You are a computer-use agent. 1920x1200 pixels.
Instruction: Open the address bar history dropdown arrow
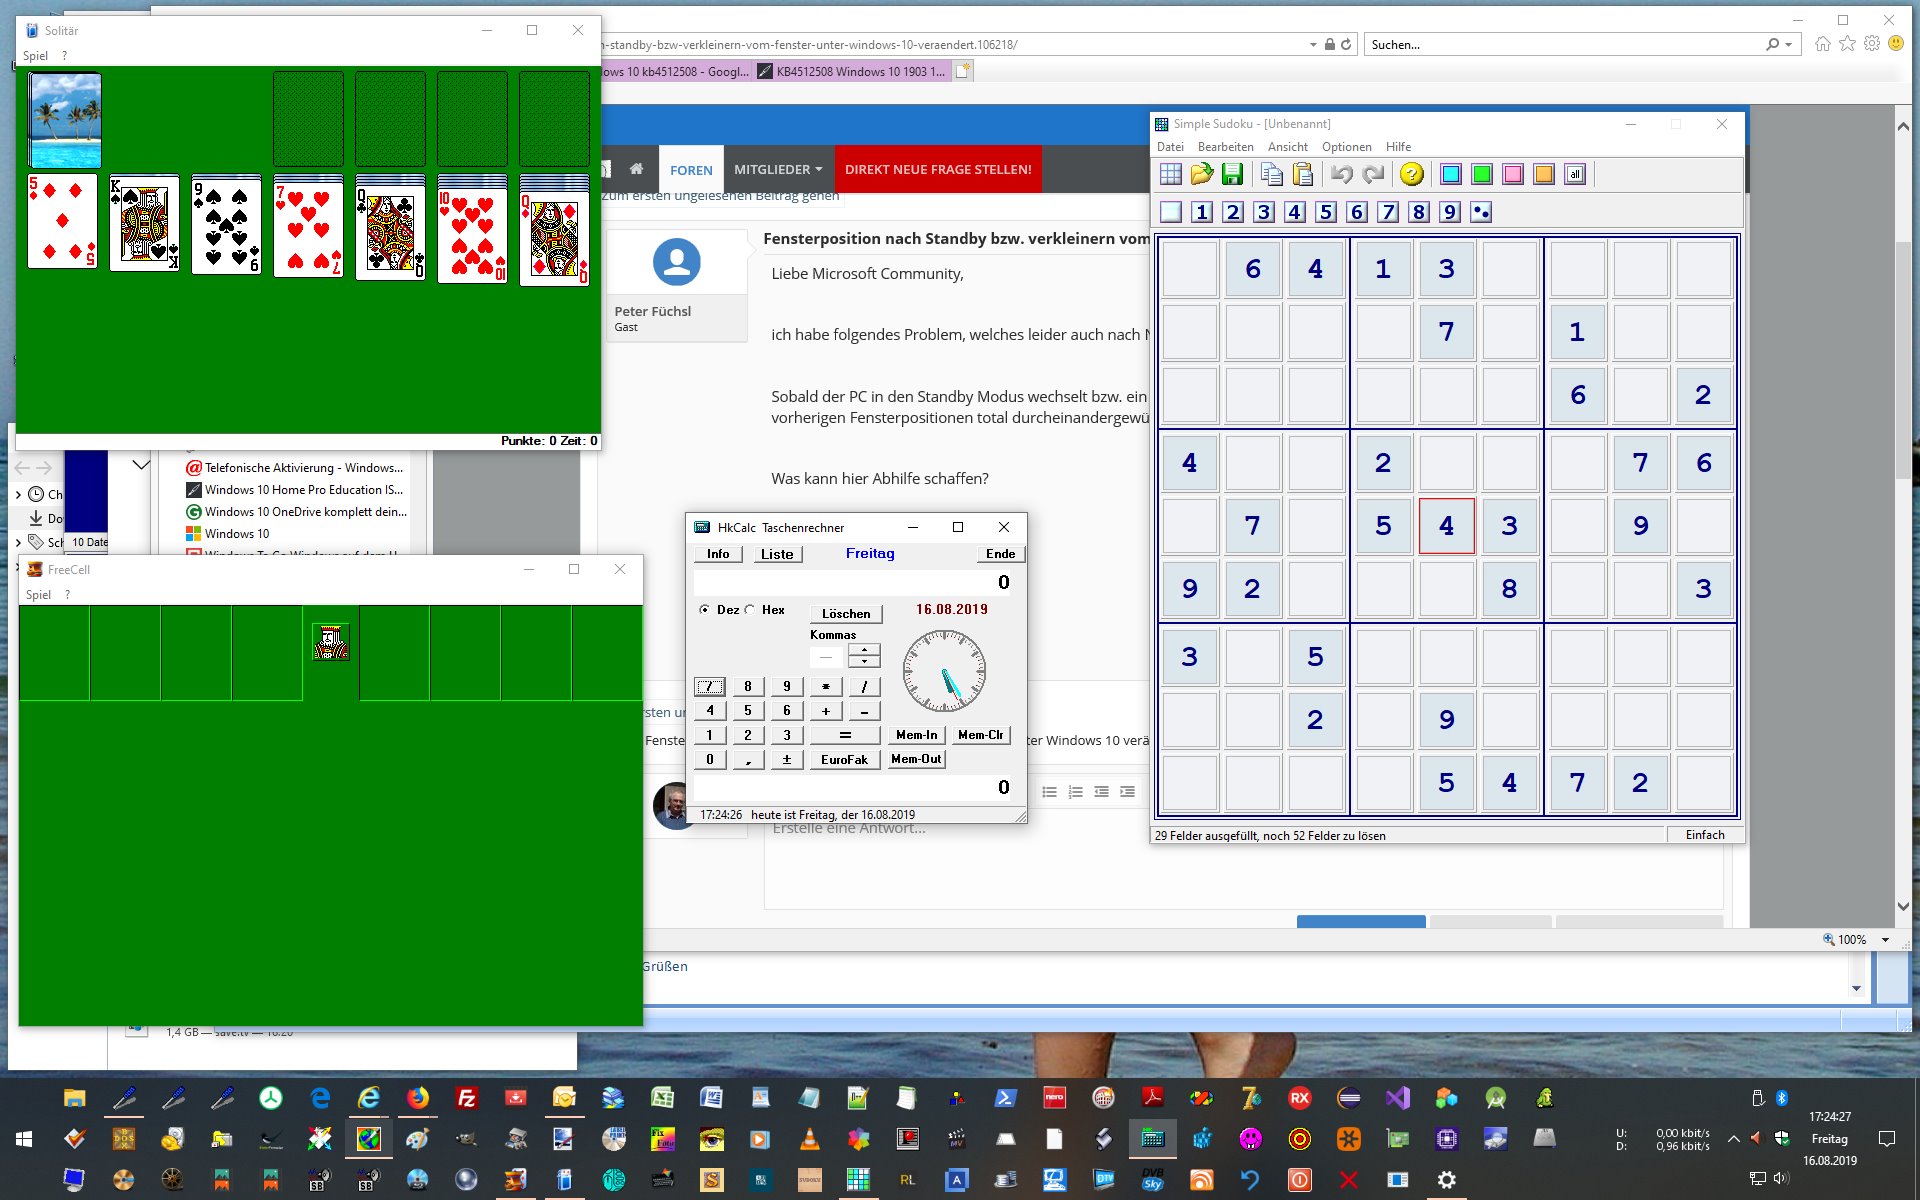click(x=1313, y=45)
